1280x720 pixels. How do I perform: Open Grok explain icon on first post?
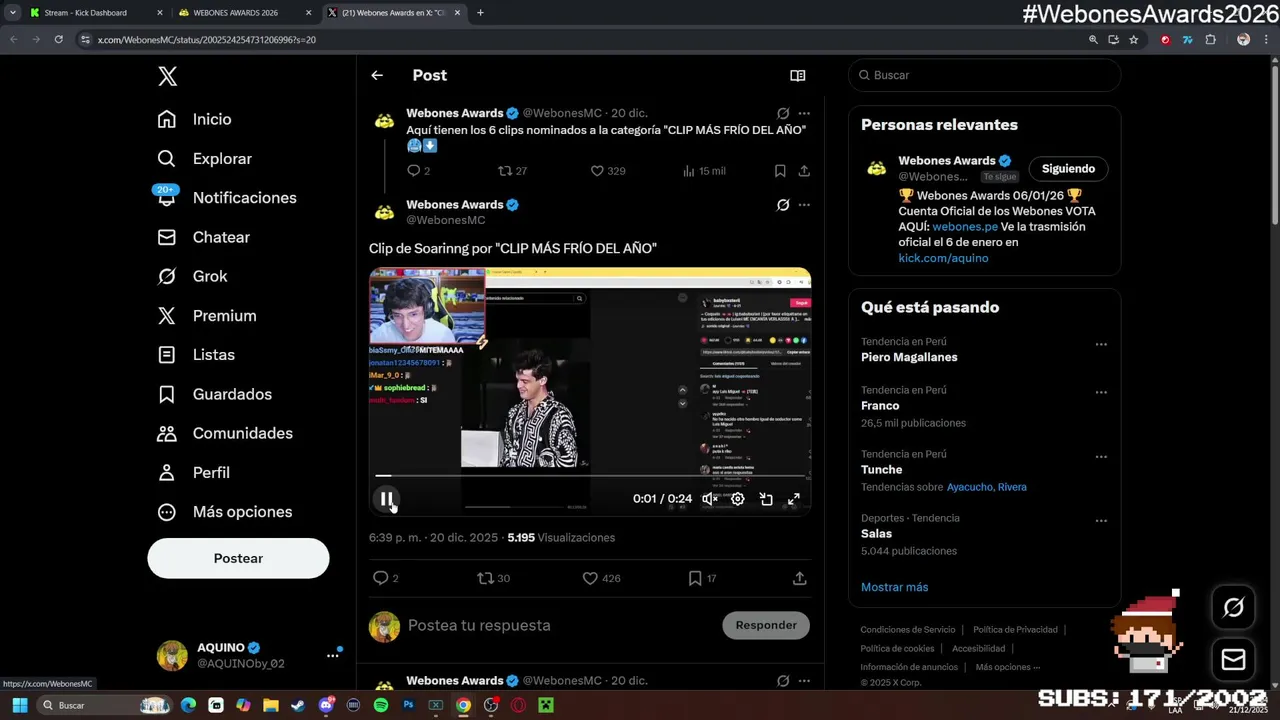783,114
